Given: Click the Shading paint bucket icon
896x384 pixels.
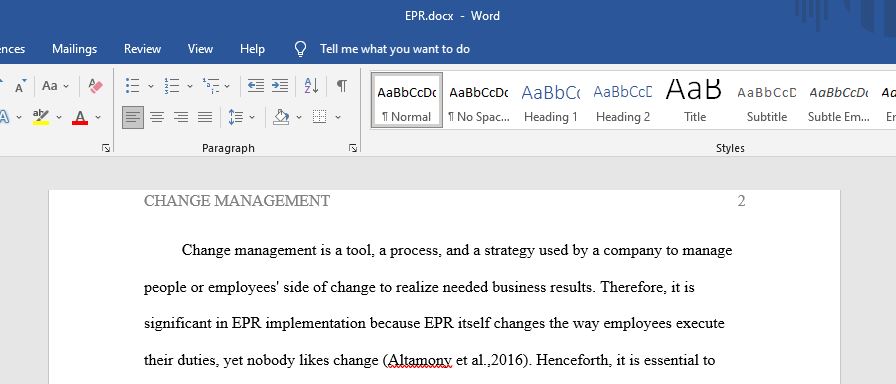Looking at the screenshot, I should pyautogui.click(x=281, y=117).
